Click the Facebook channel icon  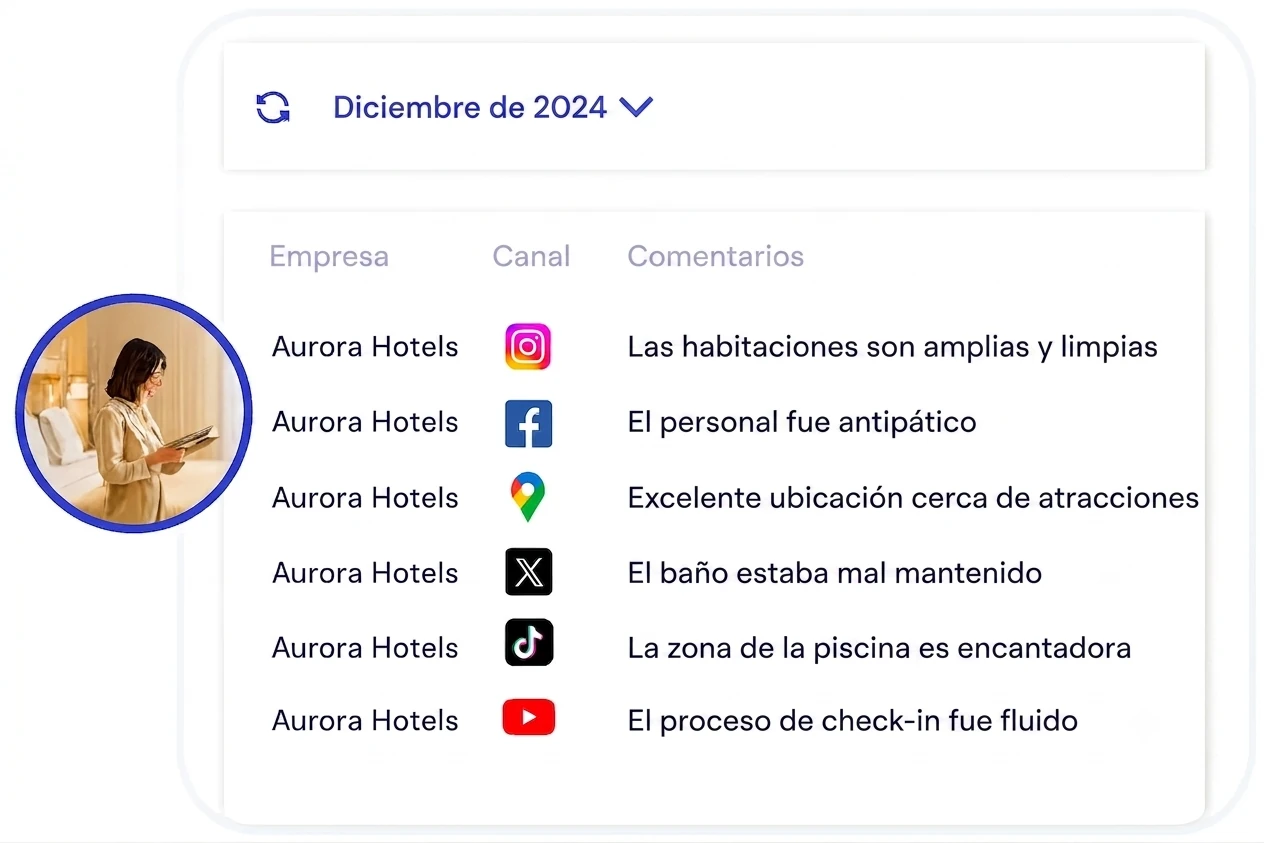528,423
